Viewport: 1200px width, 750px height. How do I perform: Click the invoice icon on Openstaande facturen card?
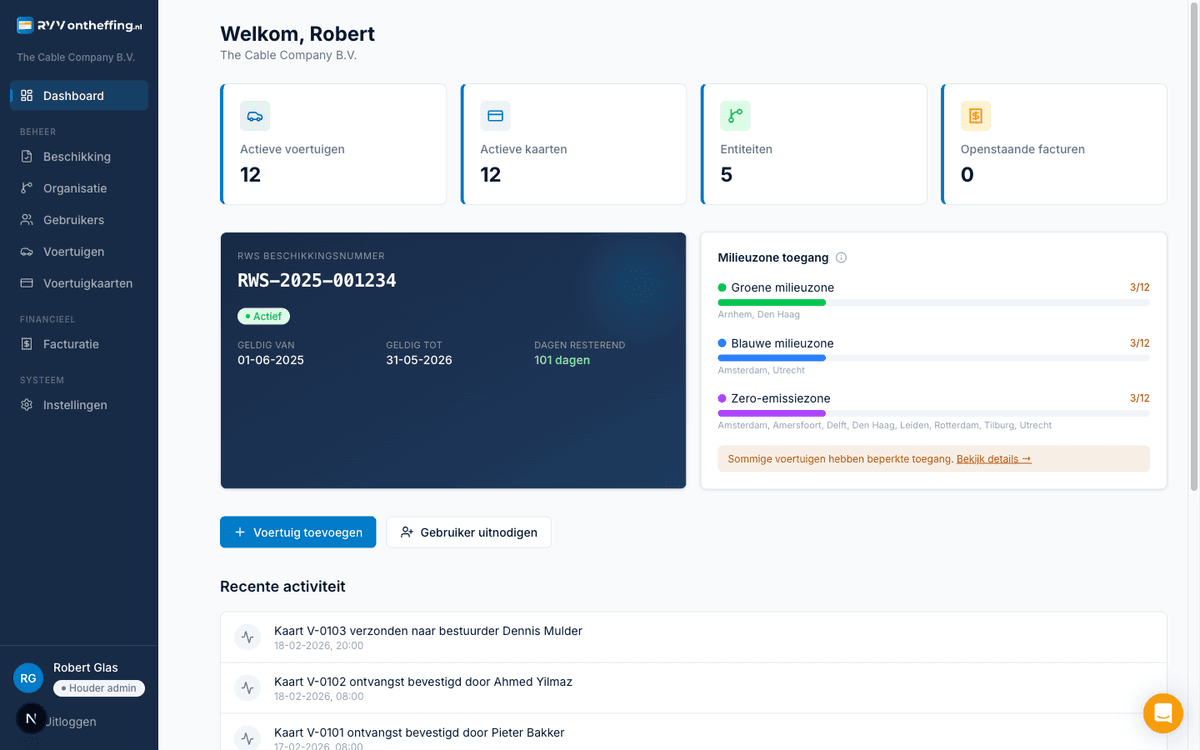(x=975, y=116)
